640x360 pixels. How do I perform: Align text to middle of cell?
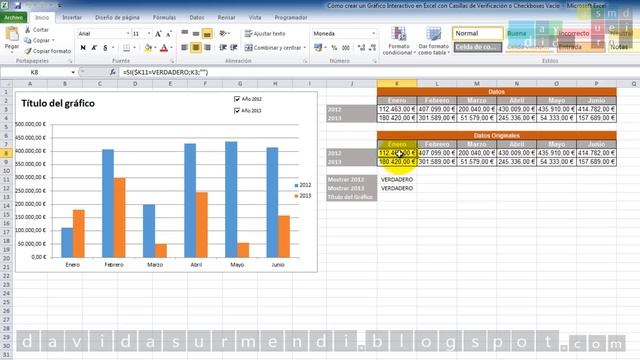pyautogui.click(x=196, y=33)
